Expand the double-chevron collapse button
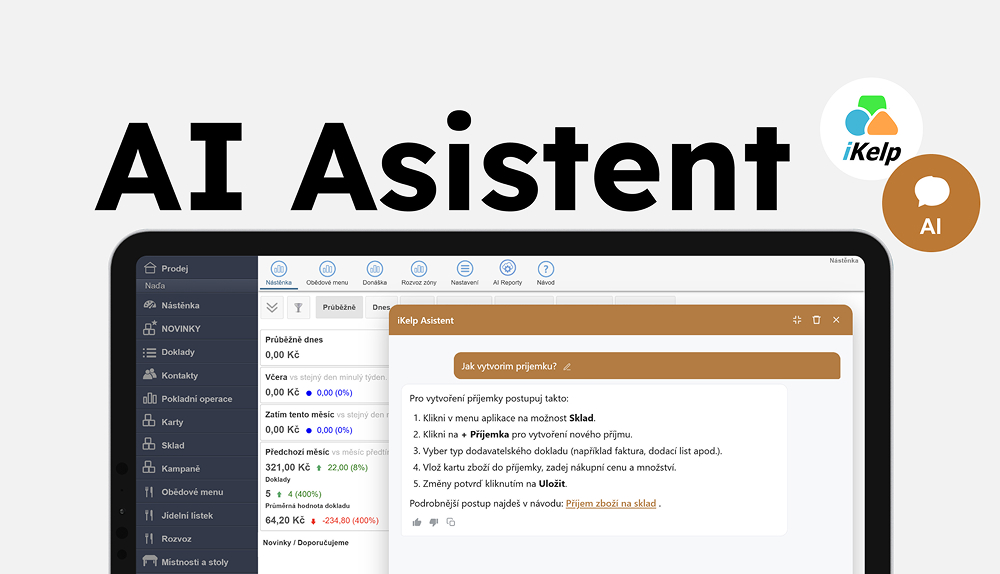This screenshot has height=574, width=1000. (x=272, y=307)
